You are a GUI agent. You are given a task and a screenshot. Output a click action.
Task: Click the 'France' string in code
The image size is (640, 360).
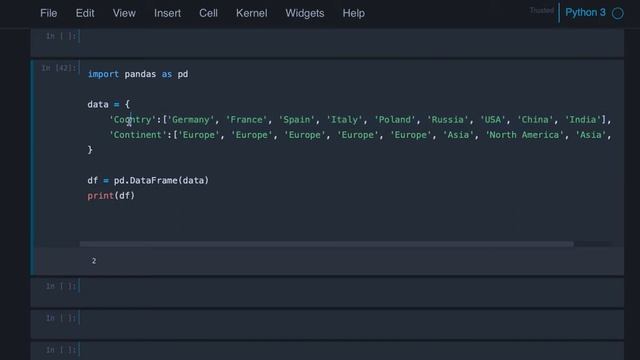pos(246,120)
